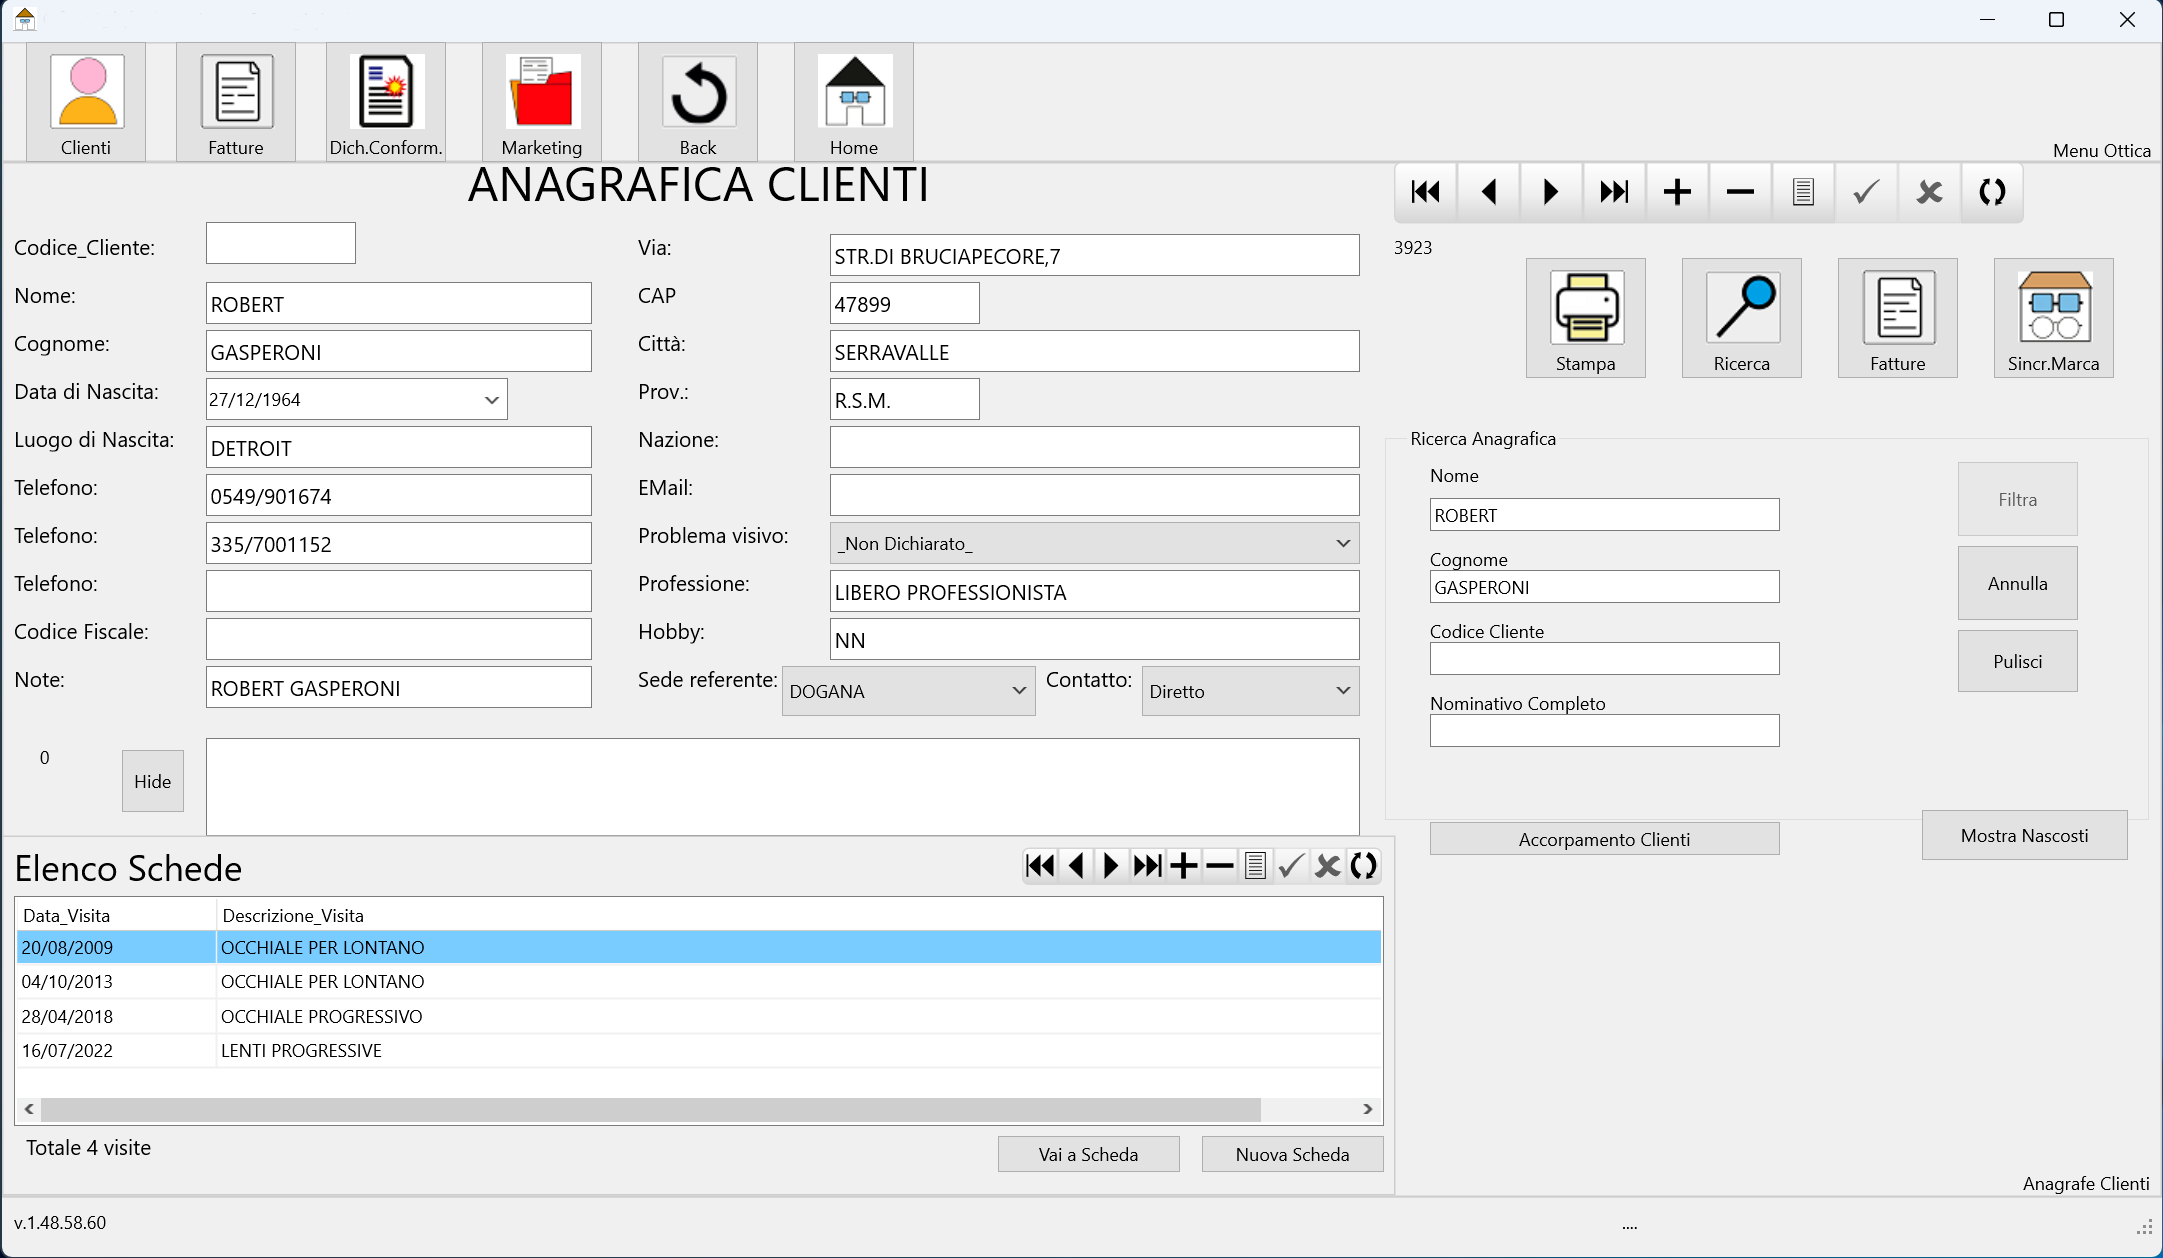Click the Cognome field with GASPERONI in form
The width and height of the screenshot is (2163, 1258).
coord(399,351)
